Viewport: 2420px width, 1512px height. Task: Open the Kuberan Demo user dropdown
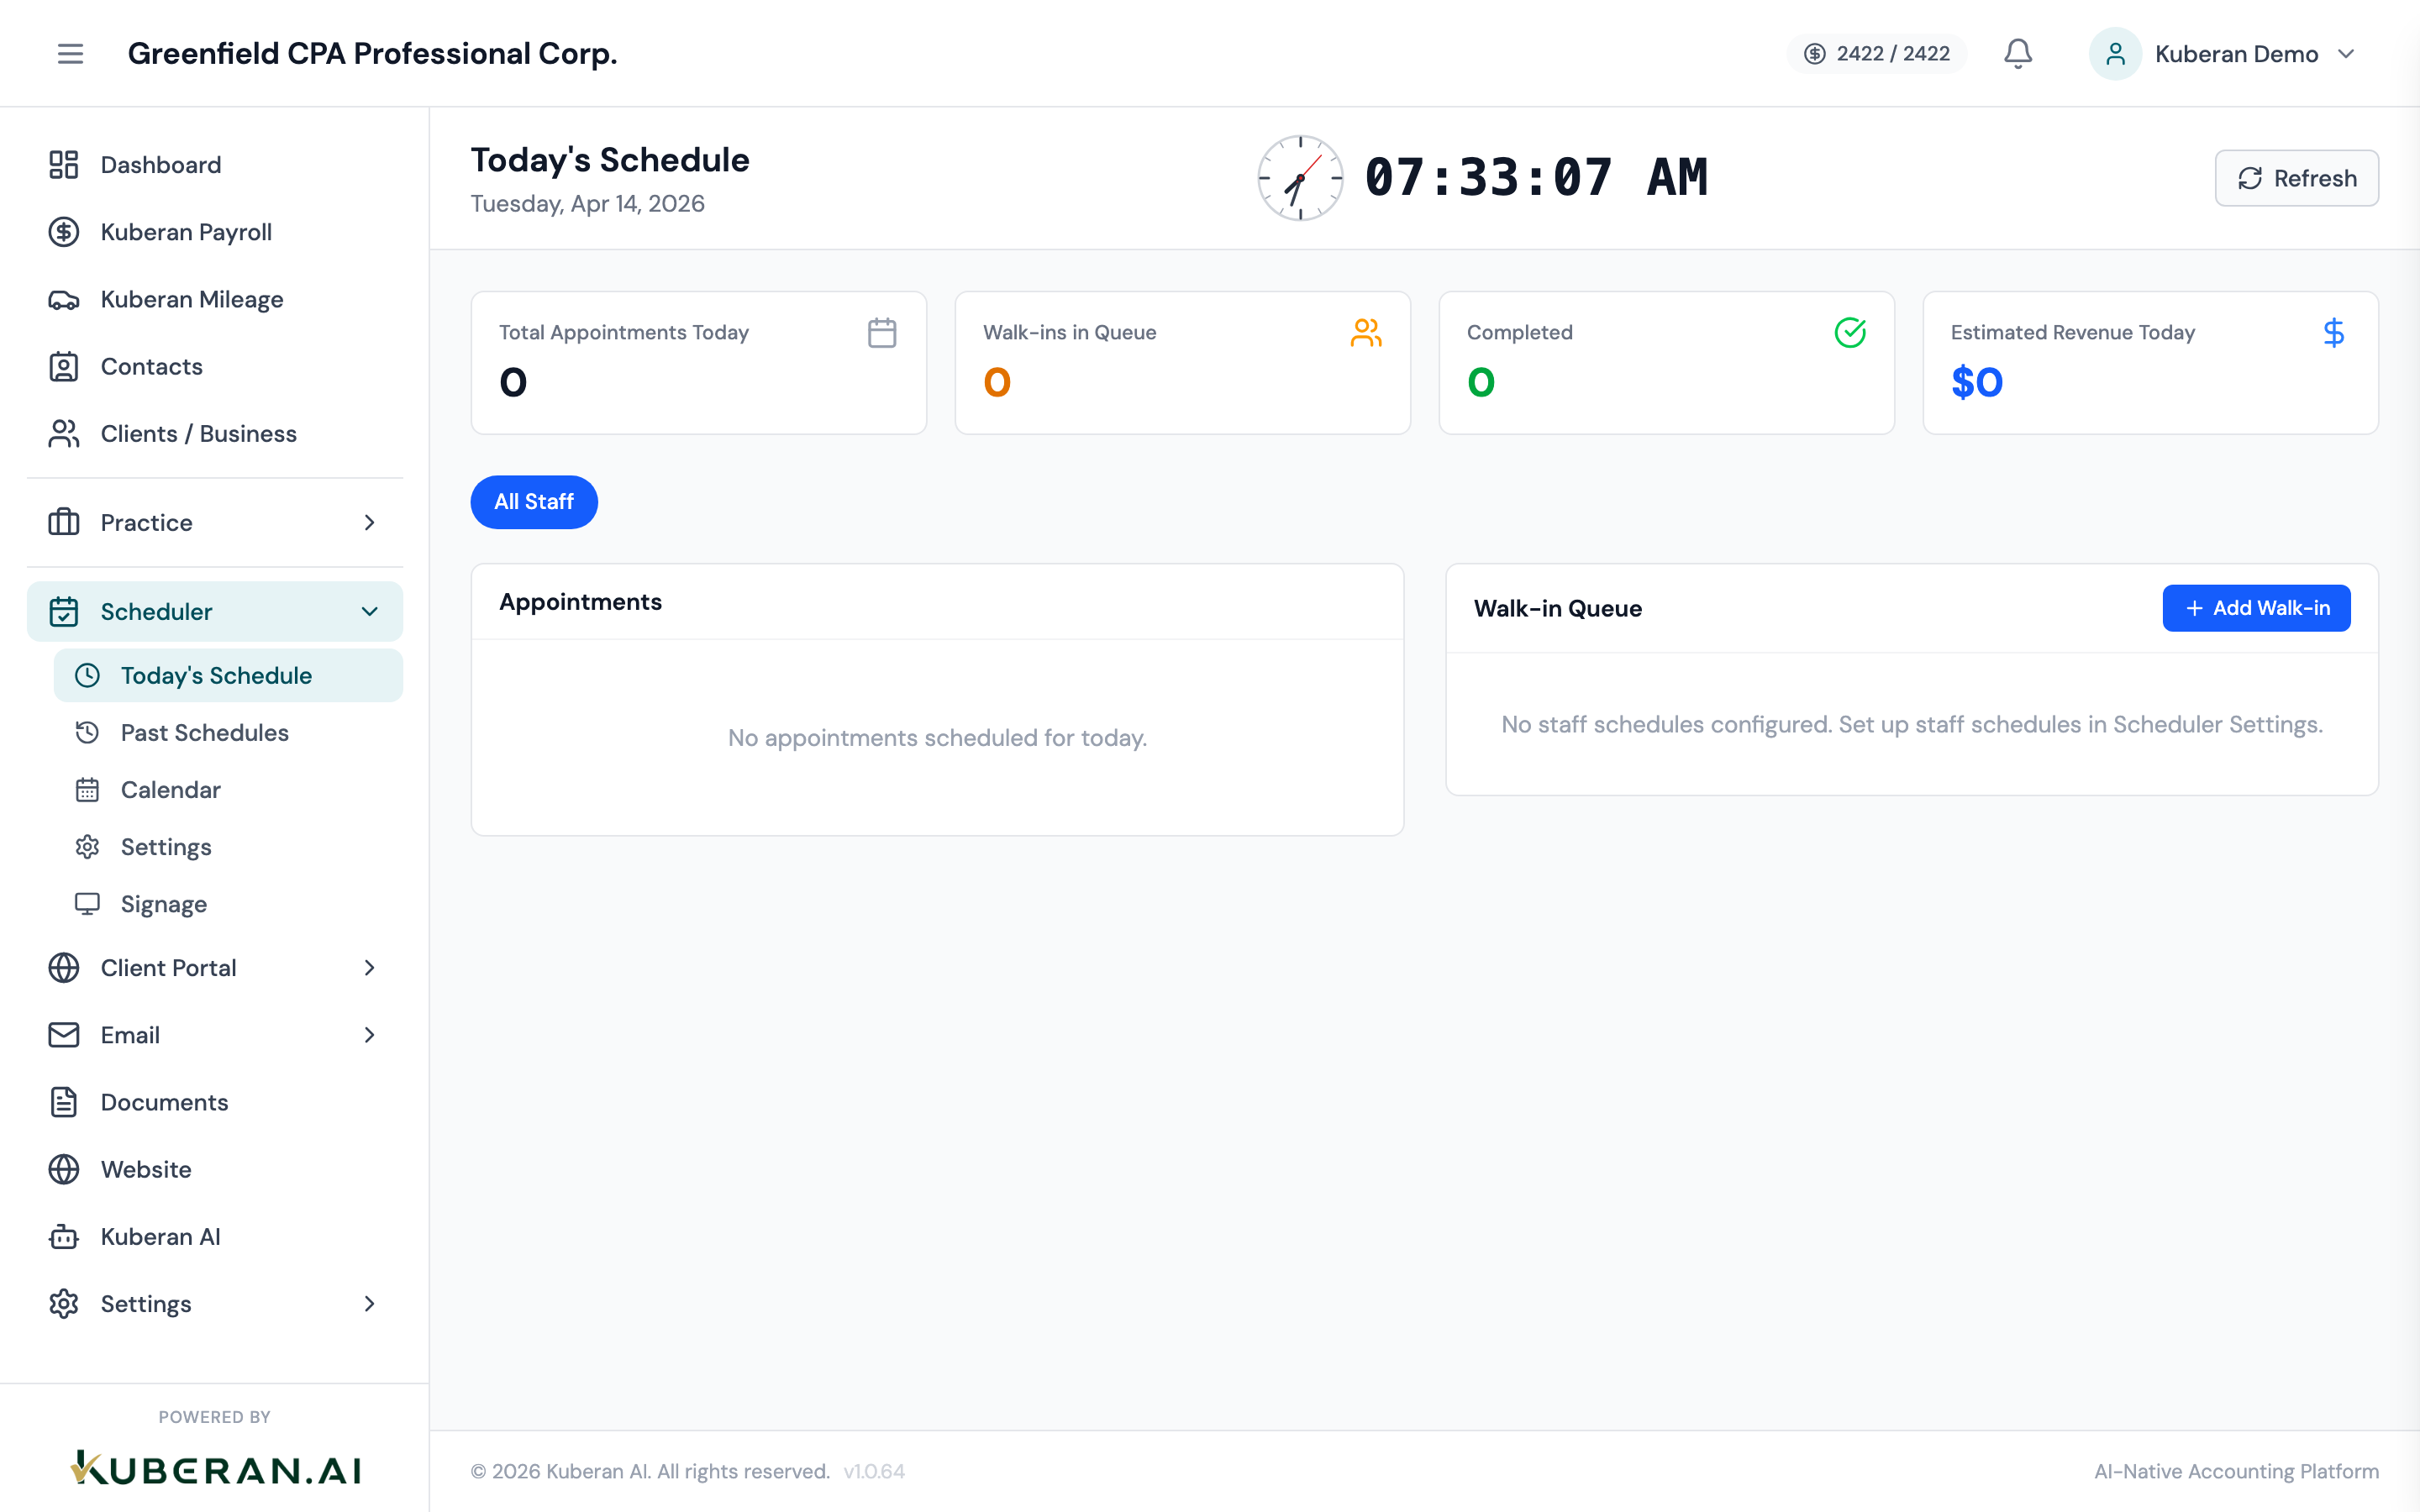2223,53
